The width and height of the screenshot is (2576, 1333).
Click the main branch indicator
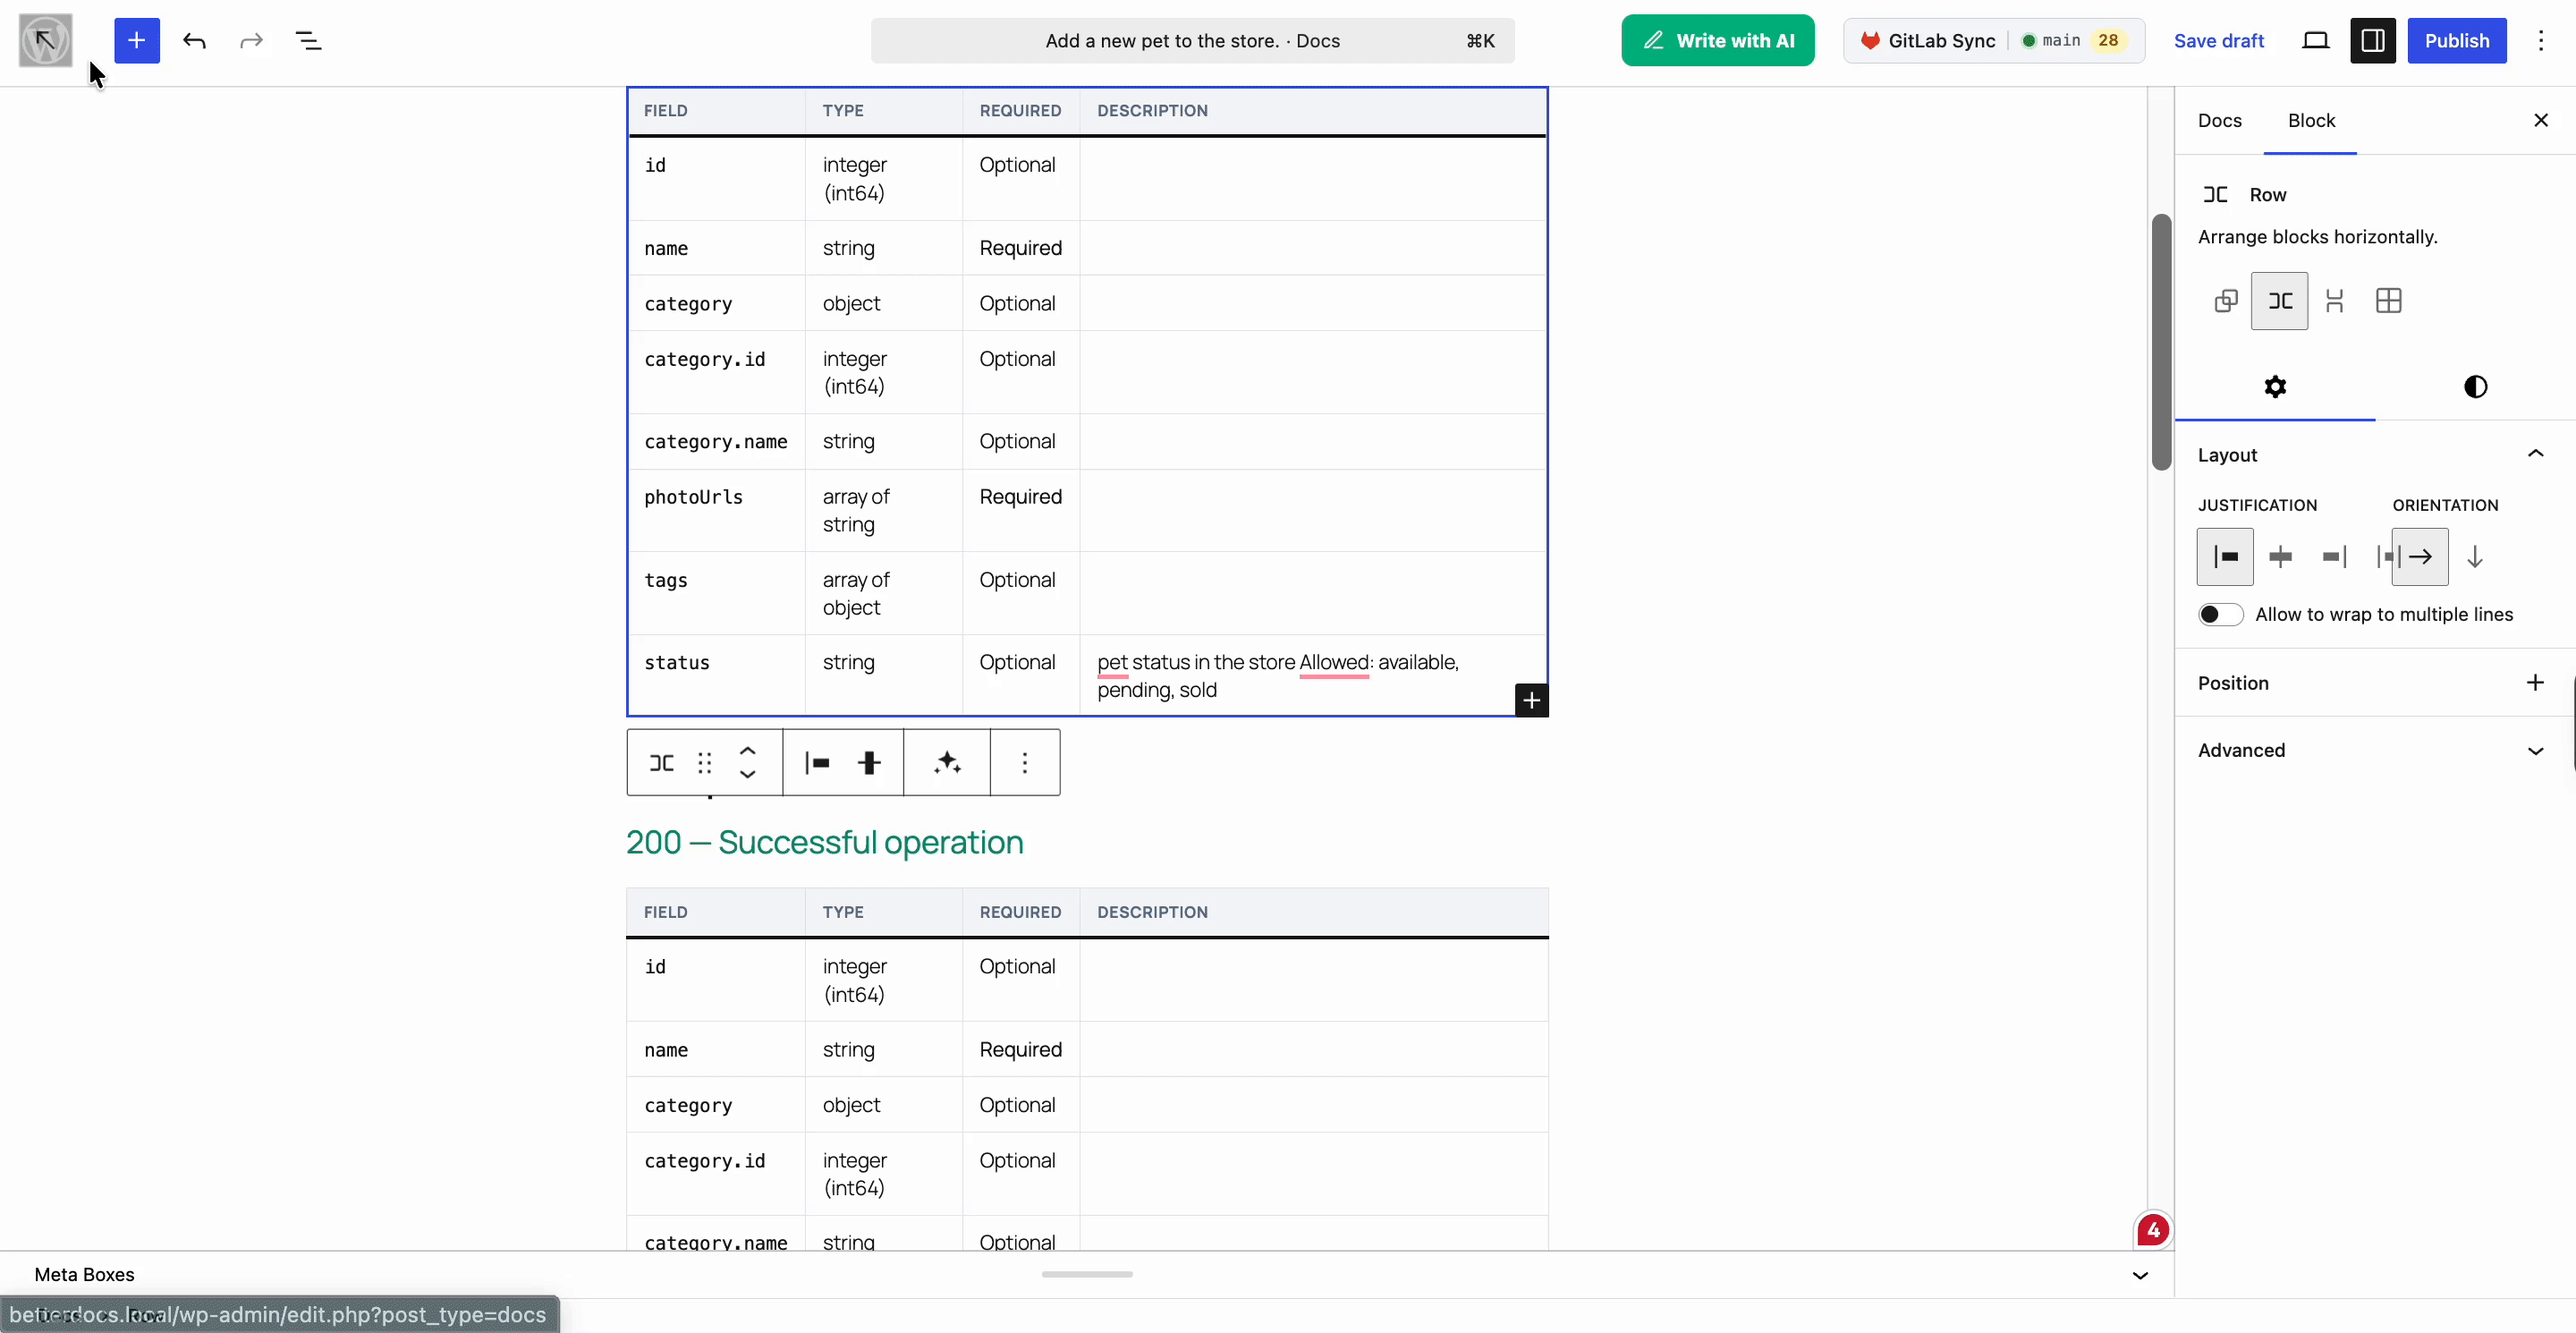tap(2051, 40)
